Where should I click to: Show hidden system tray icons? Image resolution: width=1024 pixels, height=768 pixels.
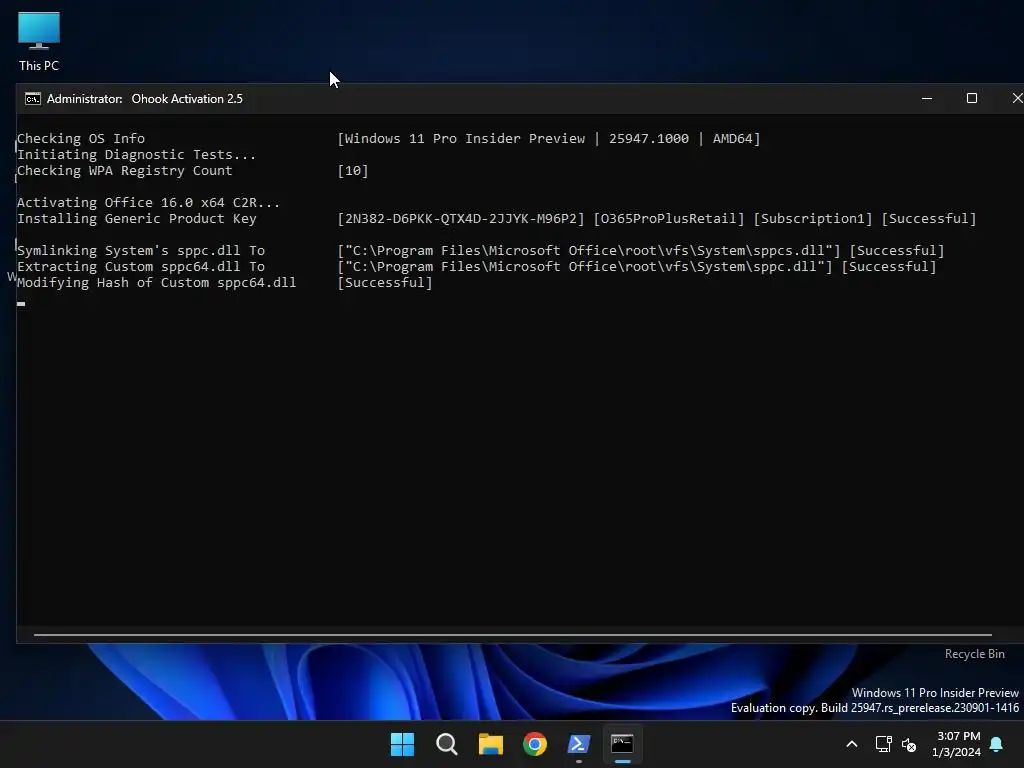(x=852, y=744)
